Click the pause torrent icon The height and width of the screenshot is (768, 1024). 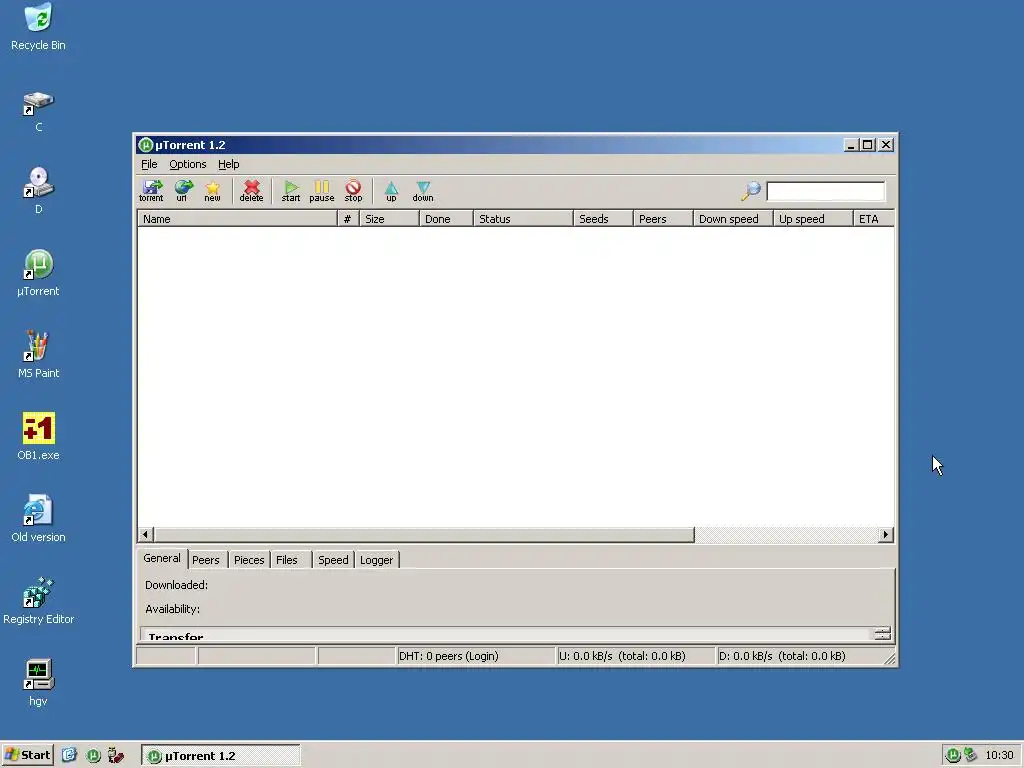click(x=321, y=191)
